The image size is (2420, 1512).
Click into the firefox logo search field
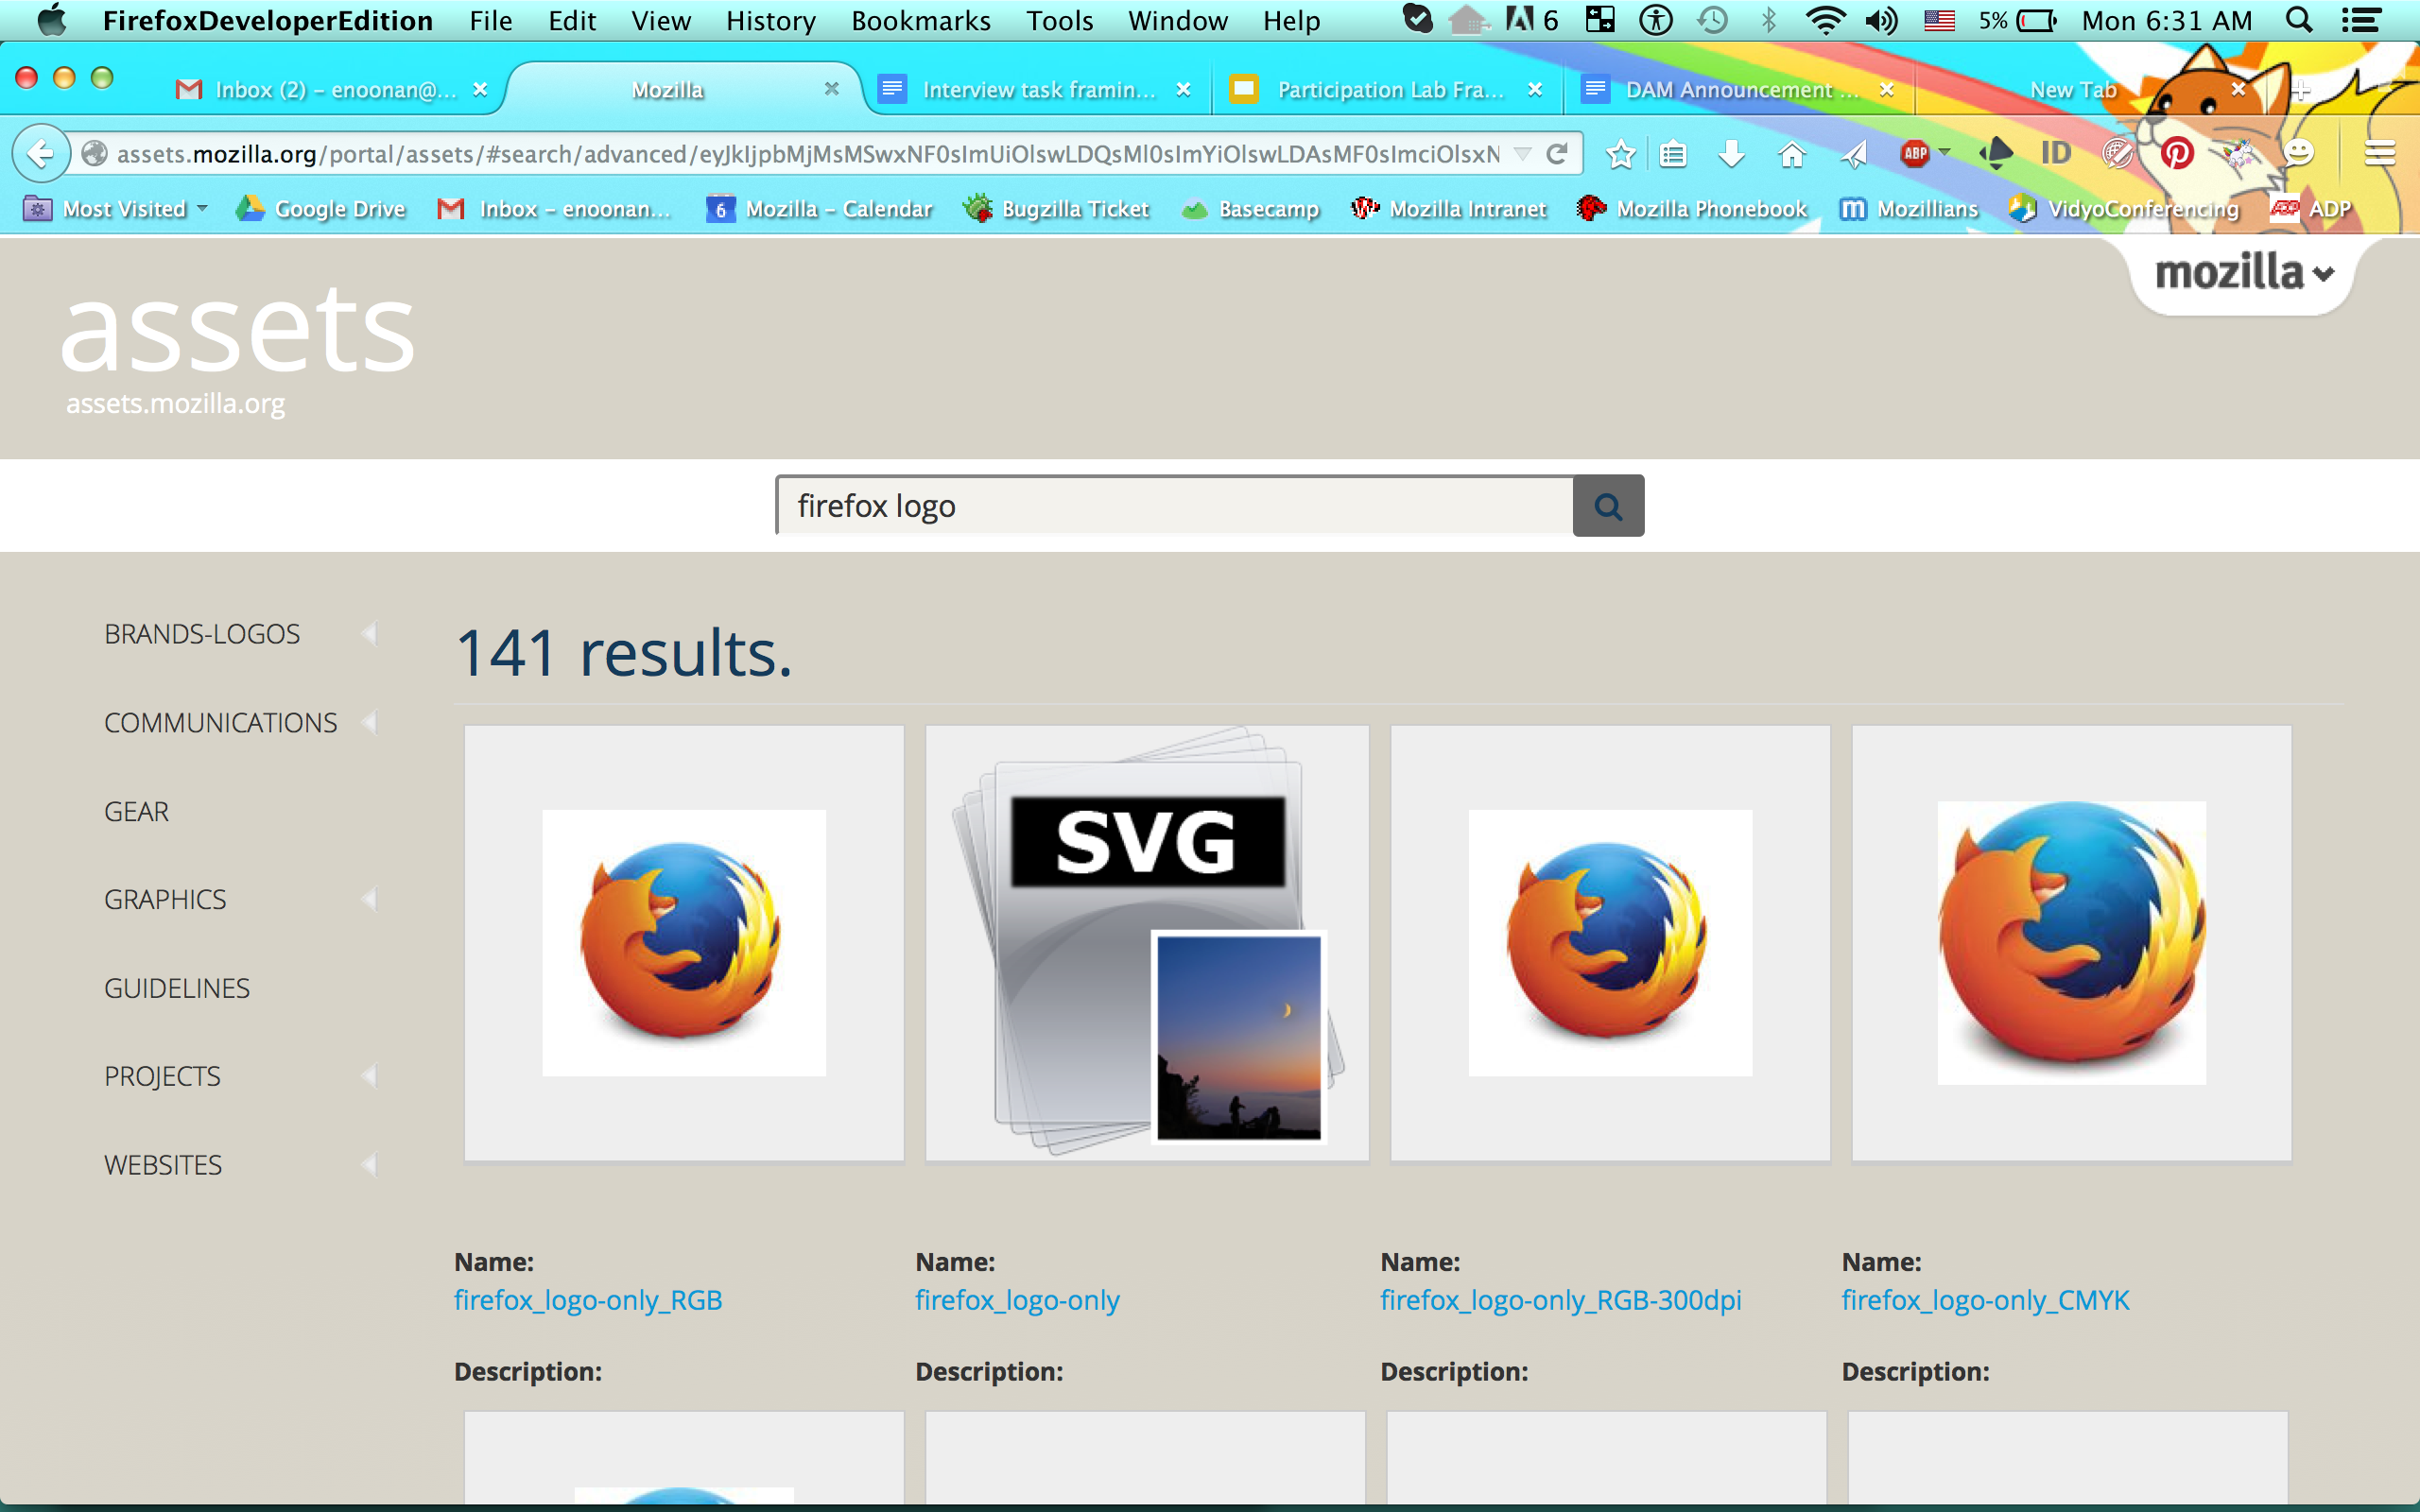coord(1175,506)
